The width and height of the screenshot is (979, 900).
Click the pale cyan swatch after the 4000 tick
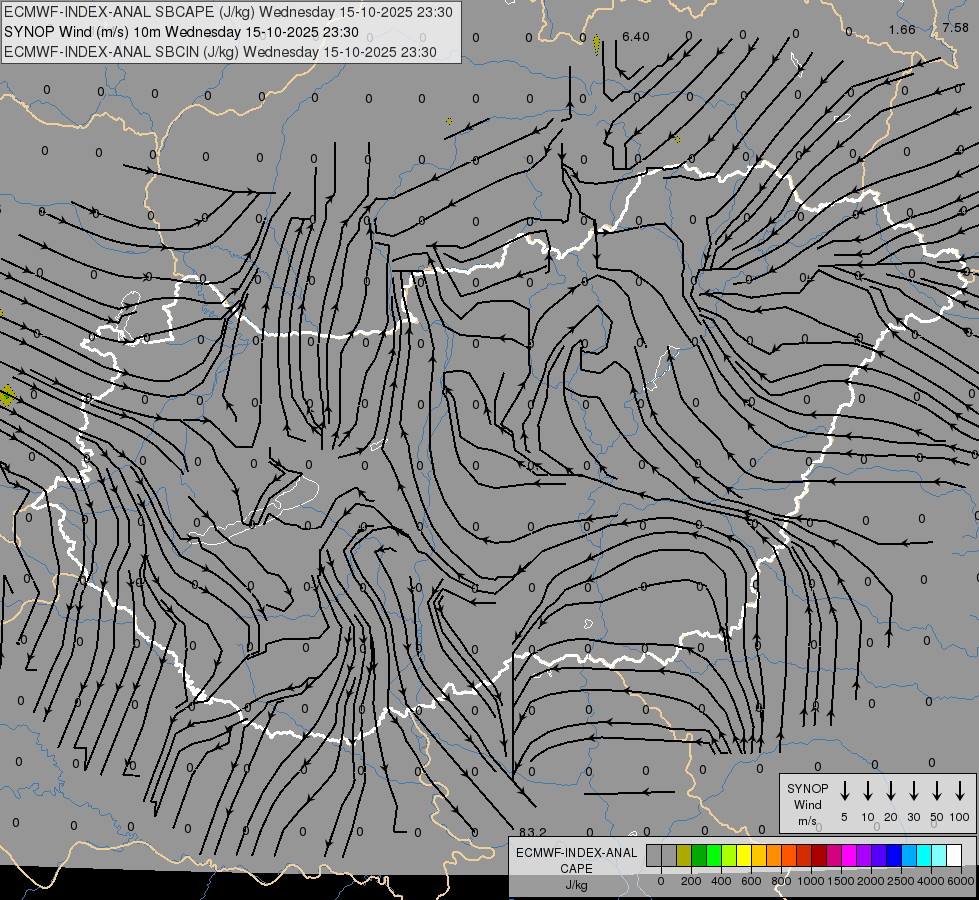(x=940, y=855)
